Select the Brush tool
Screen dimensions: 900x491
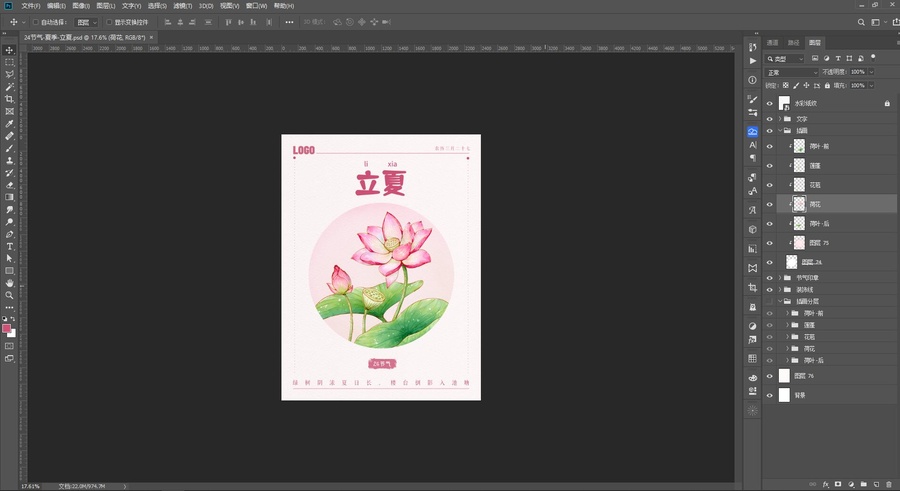(x=9, y=148)
